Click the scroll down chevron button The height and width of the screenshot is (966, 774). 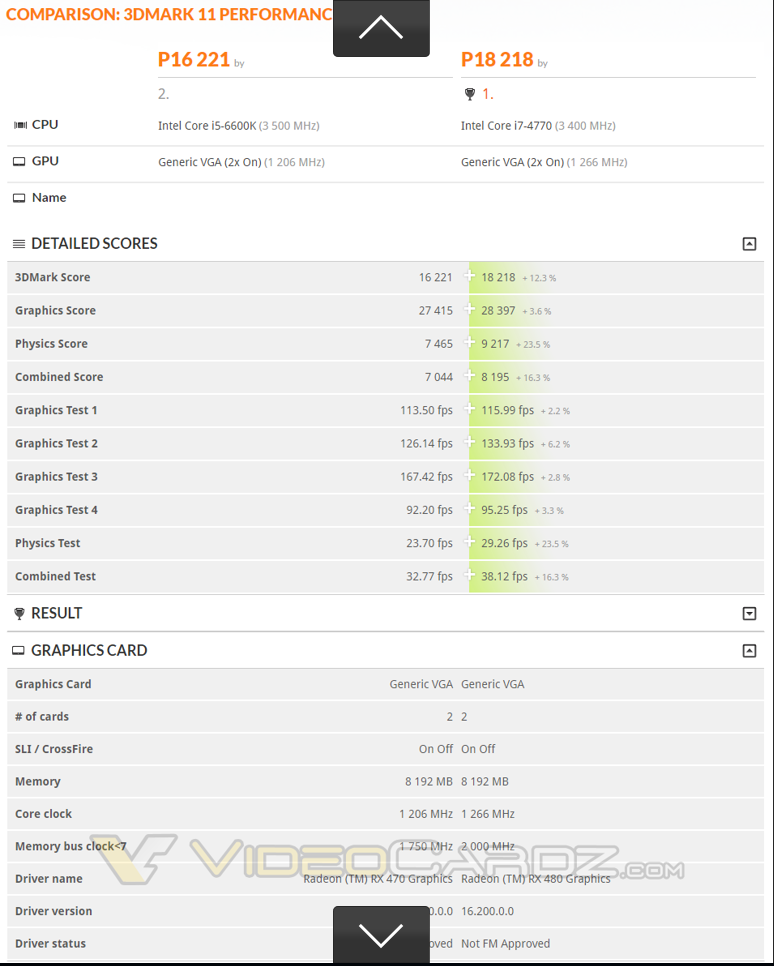tap(381, 935)
